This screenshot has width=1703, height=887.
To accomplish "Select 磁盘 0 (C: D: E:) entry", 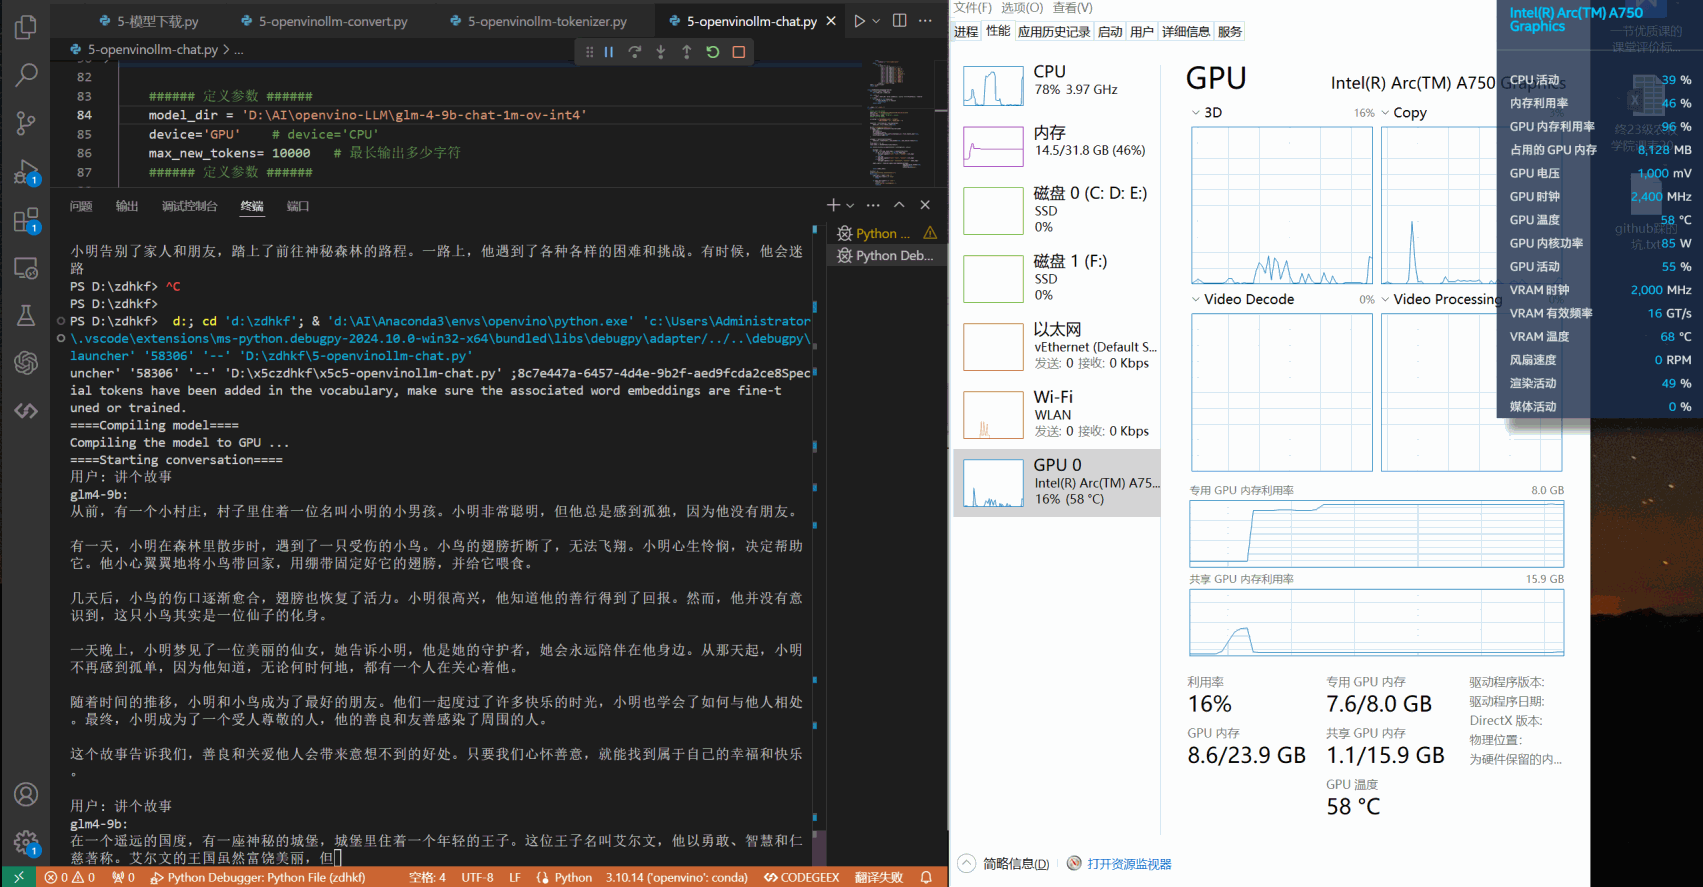I will pos(1057,210).
